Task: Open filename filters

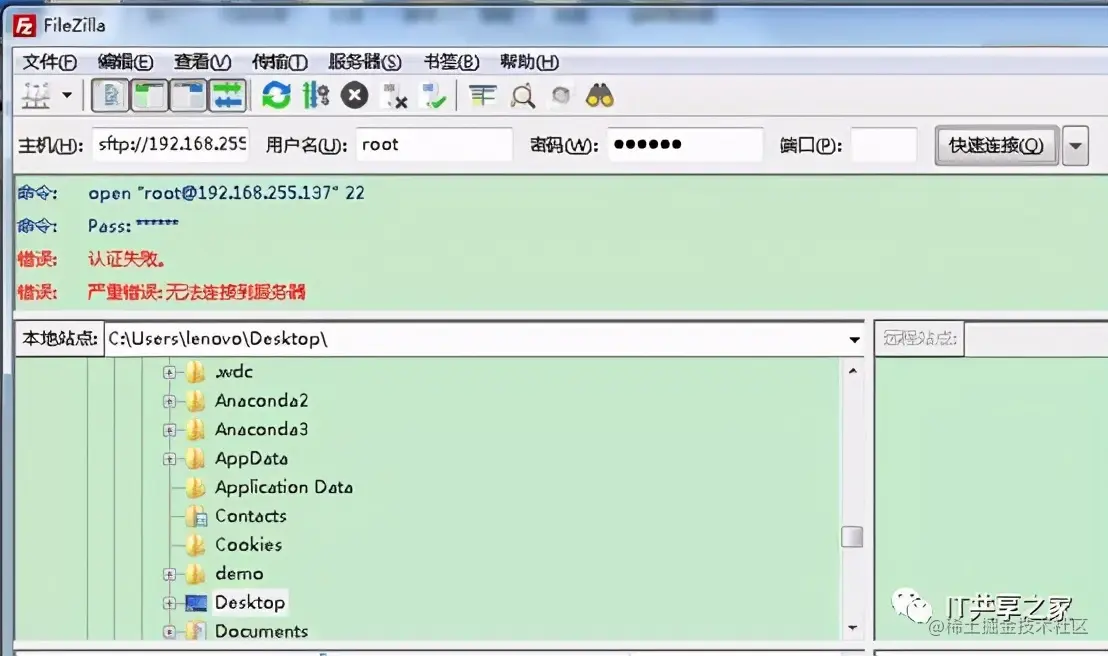Action: (x=481, y=95)
